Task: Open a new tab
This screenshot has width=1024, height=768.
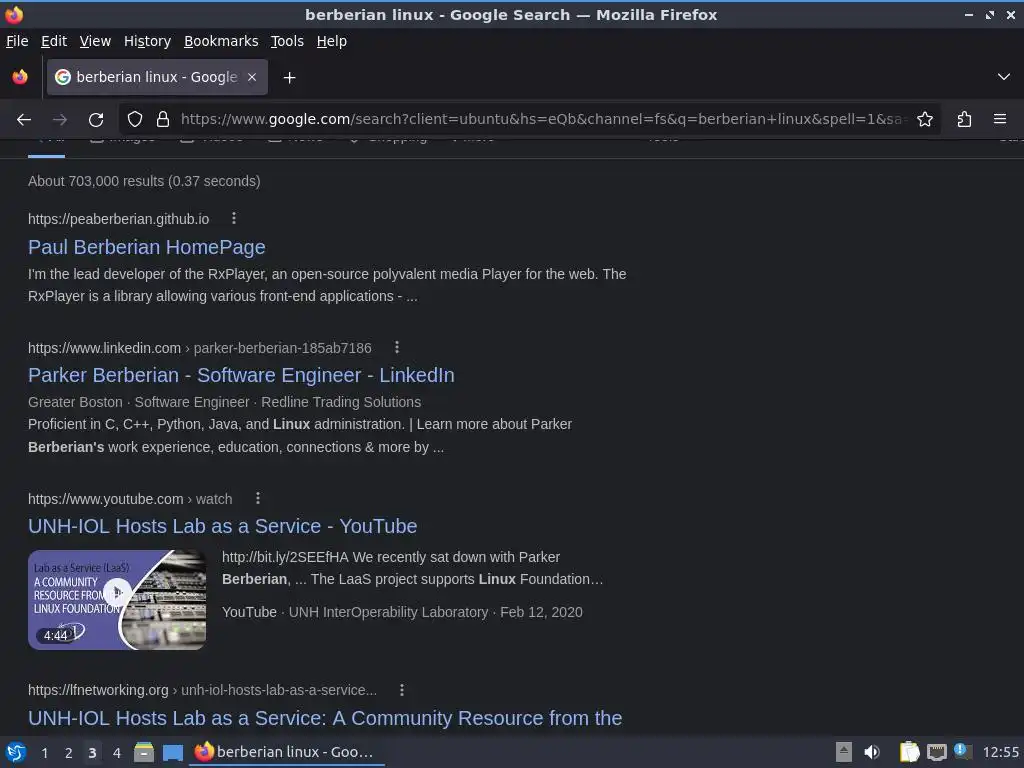Action: point(289,78)
